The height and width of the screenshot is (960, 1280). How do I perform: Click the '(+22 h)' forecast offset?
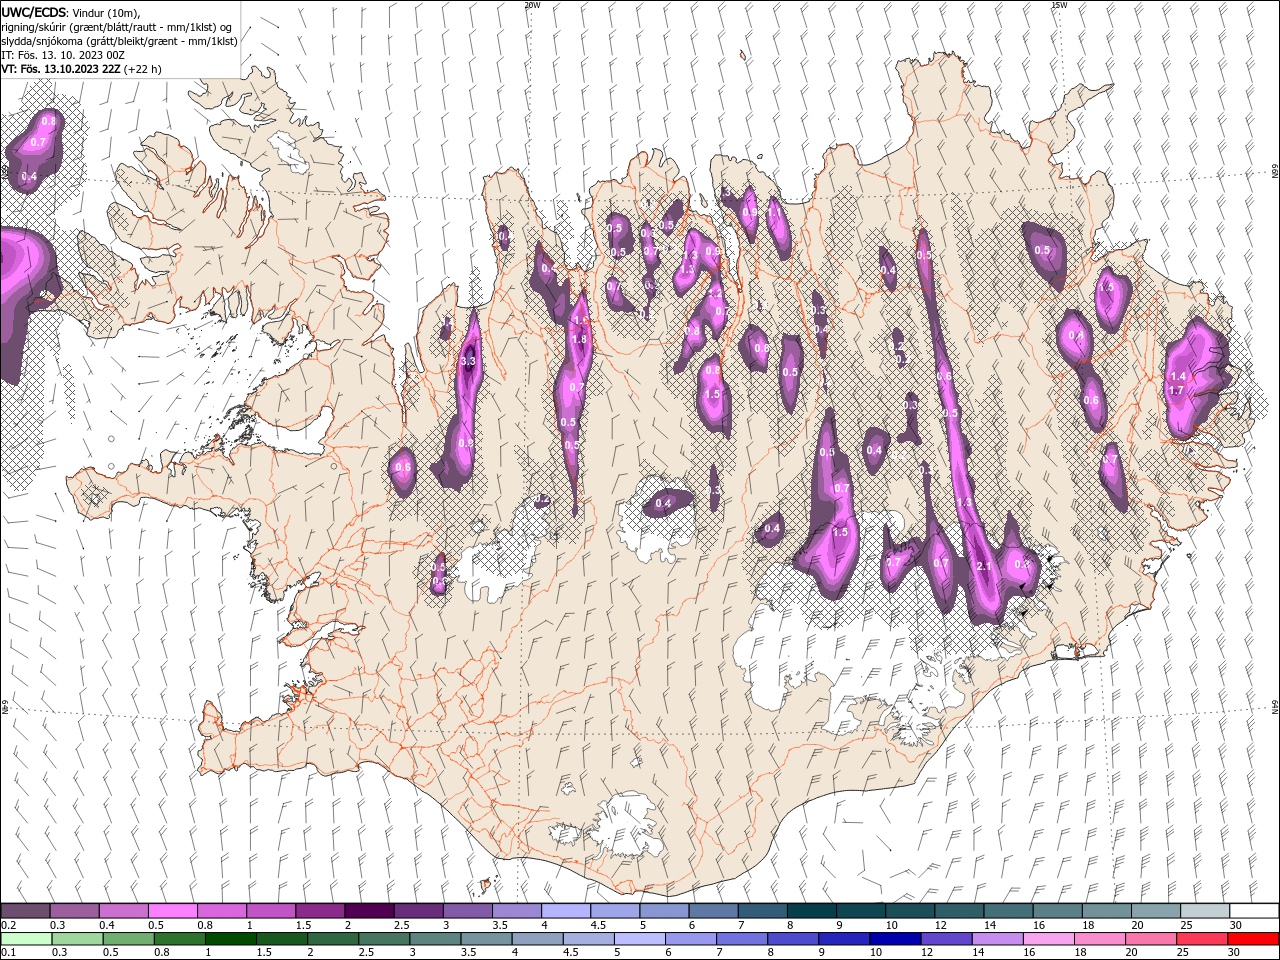point(143,69)
